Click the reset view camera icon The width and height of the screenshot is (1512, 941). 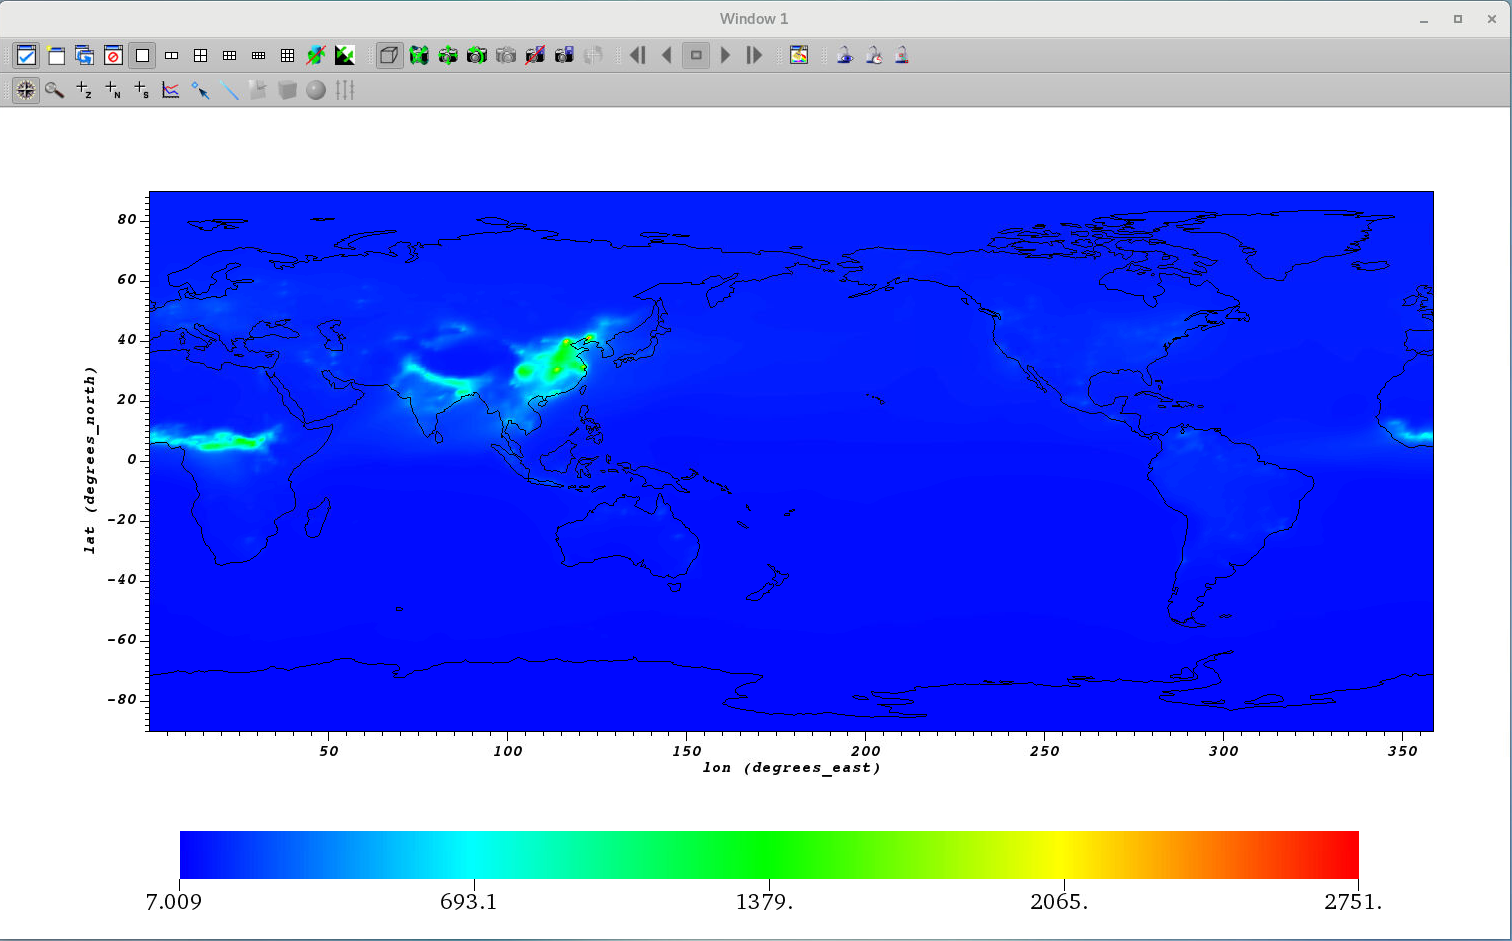tap(419, 56)
